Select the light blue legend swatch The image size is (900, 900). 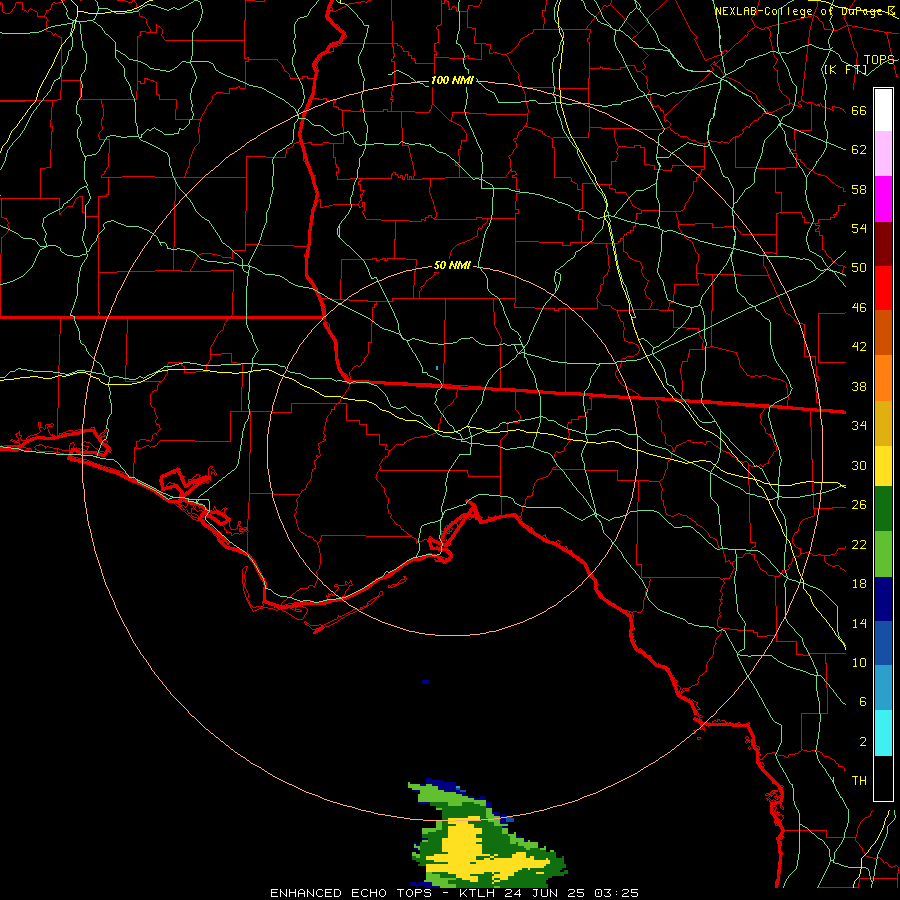pos(883,688)
